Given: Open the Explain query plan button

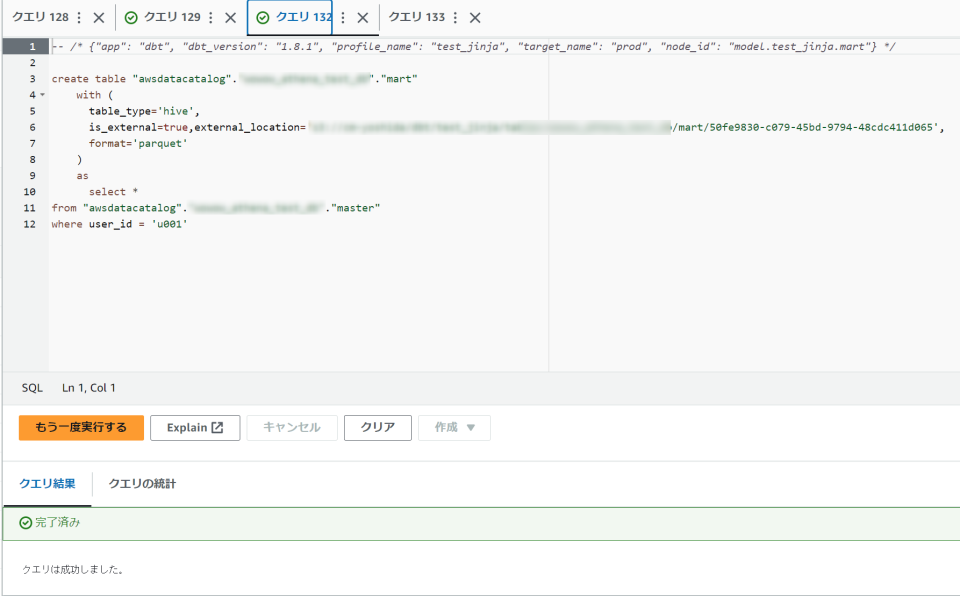Looking at the screenshot, I should click(195, 428).
